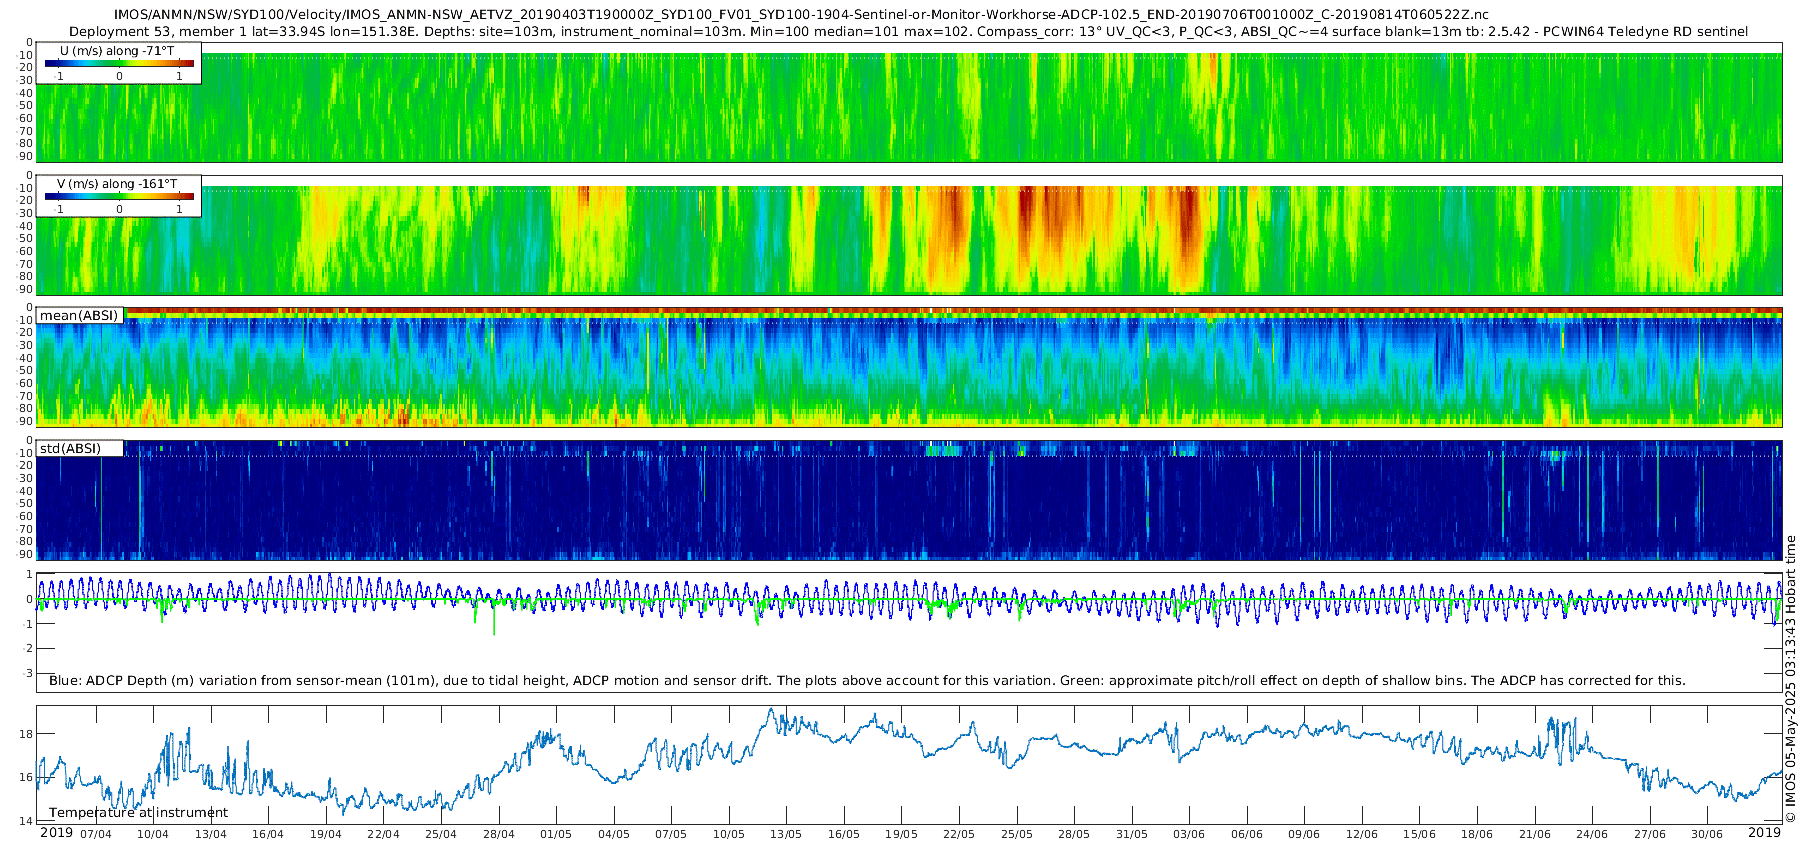Select the 30/06 date tick label
The image size is (1800, 850).
[1707, 834]
